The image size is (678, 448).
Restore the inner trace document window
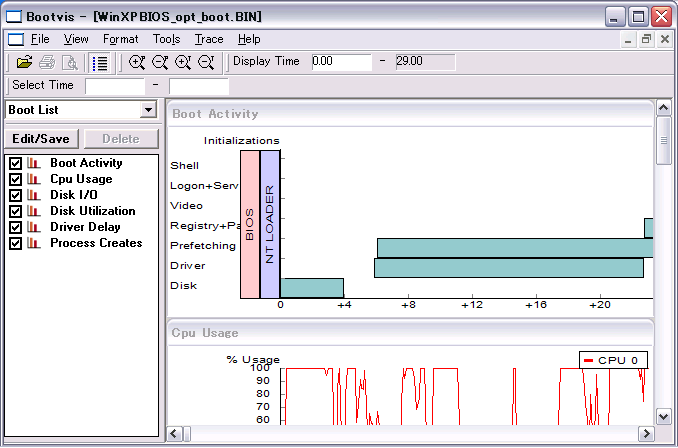click(646, 40)
